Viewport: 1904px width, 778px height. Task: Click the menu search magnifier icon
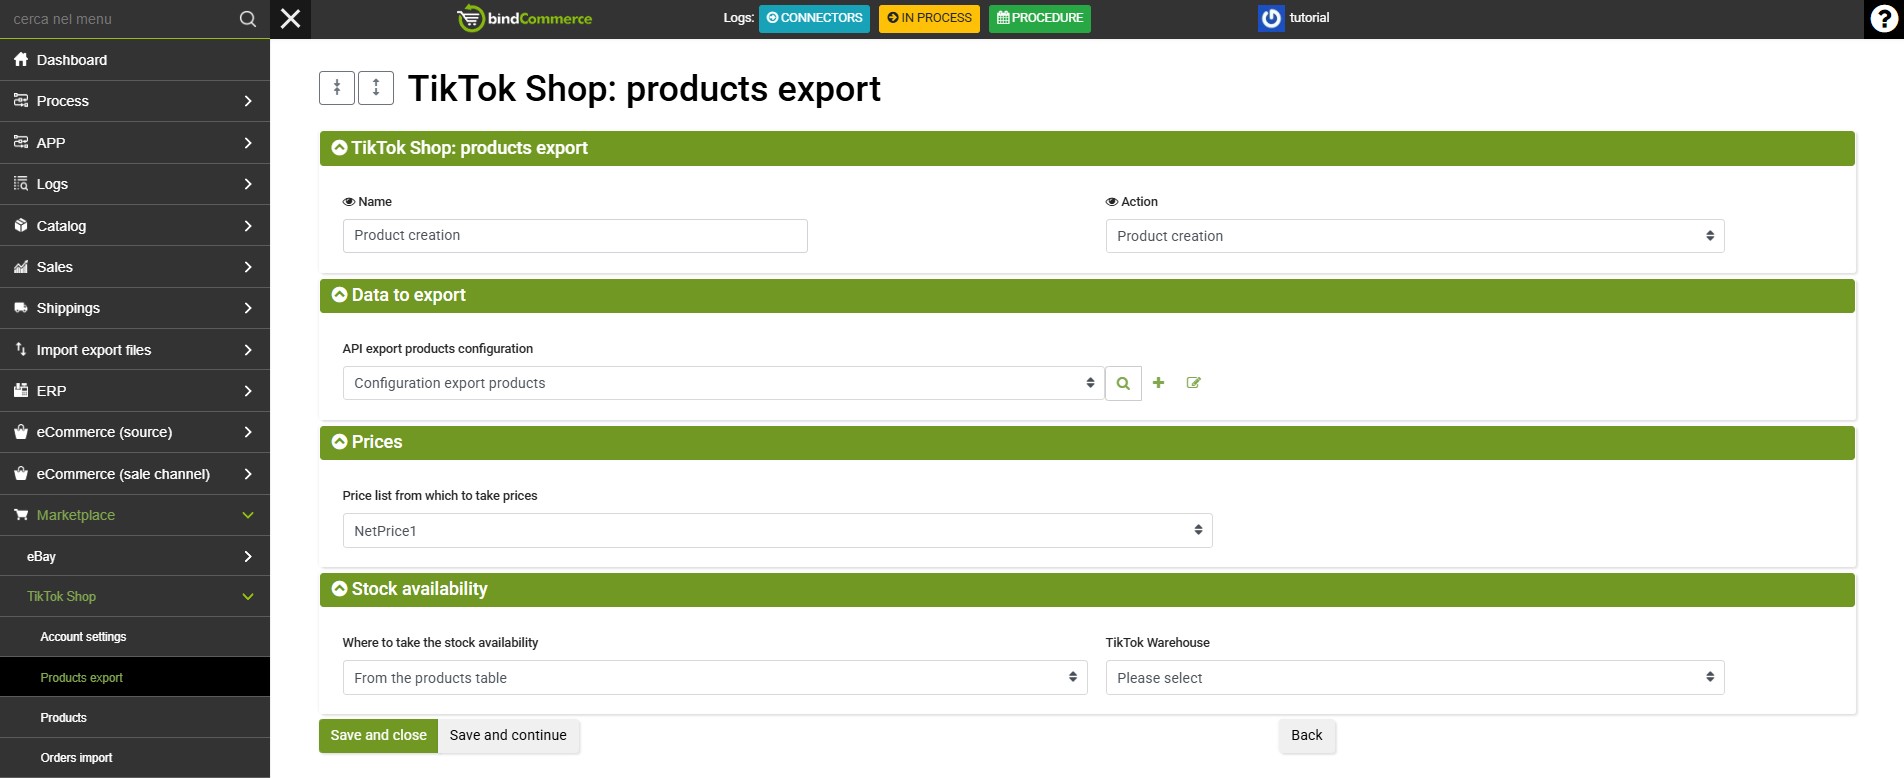tap(248, 19)
